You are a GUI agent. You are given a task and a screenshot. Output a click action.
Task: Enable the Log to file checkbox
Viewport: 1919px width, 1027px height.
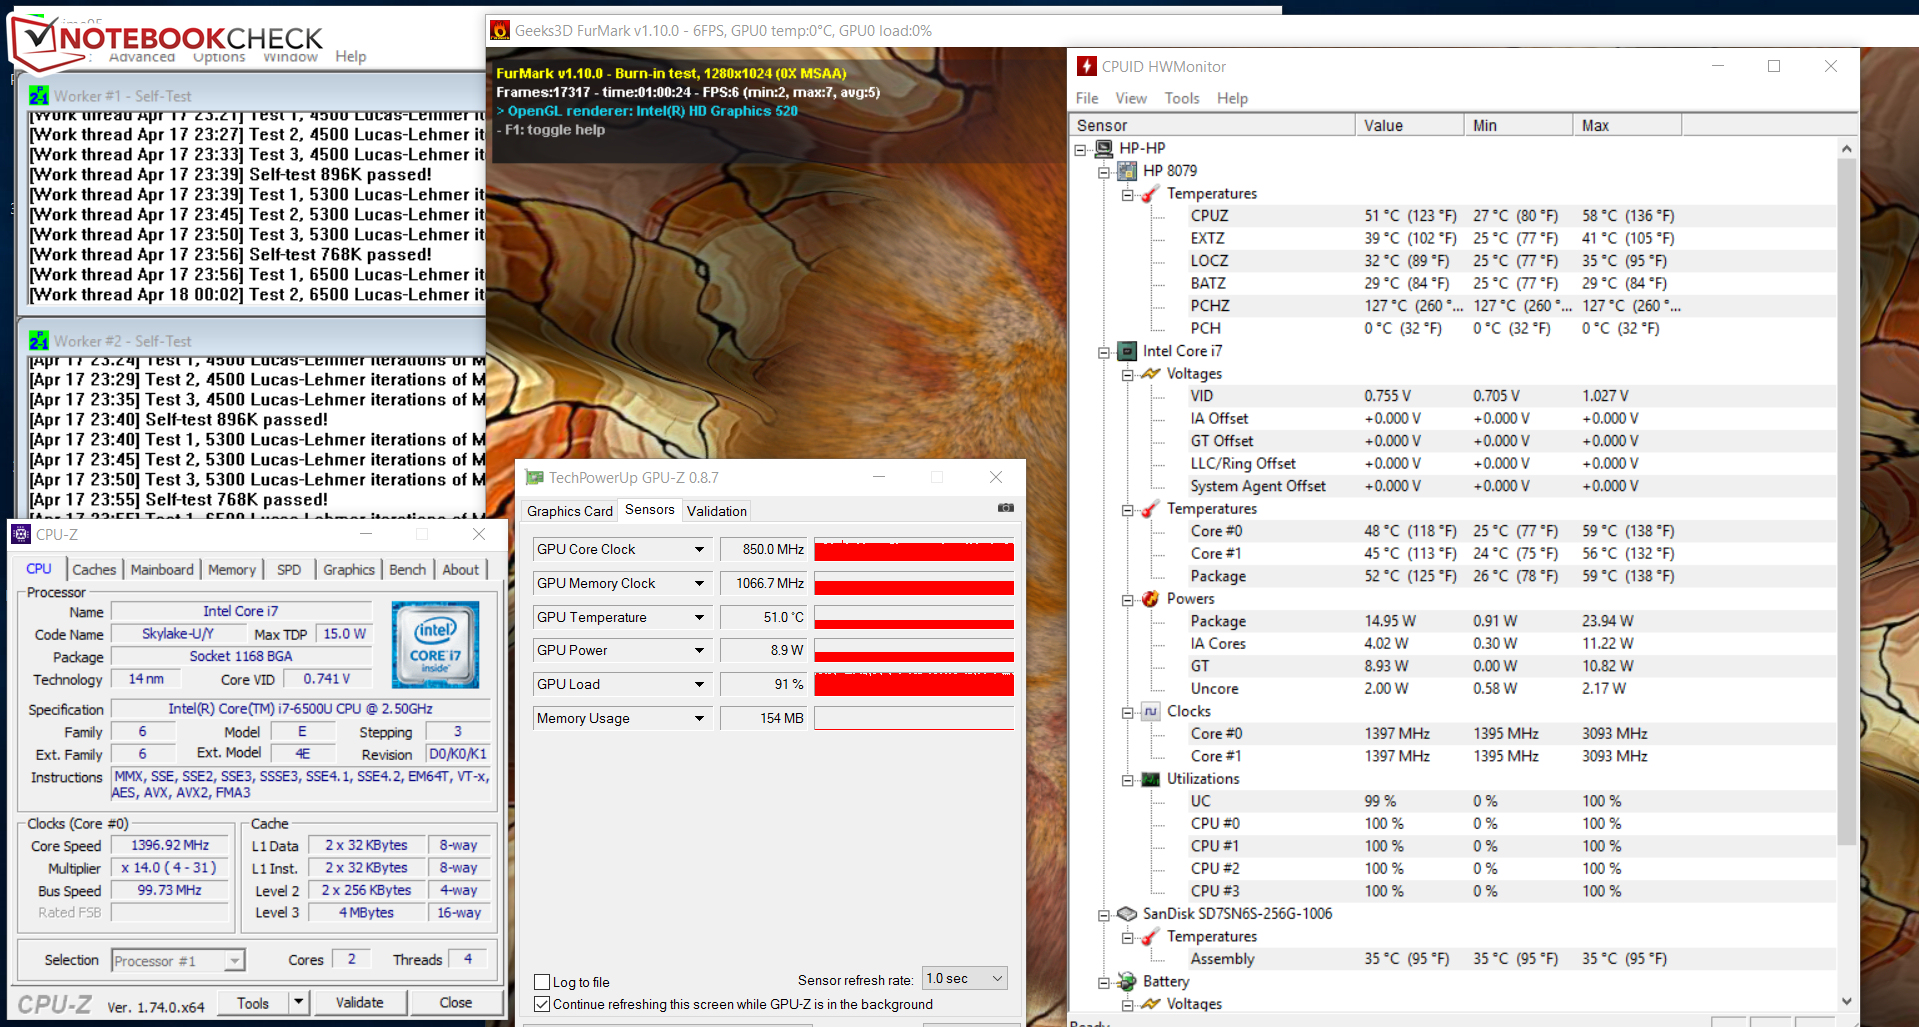542,982
